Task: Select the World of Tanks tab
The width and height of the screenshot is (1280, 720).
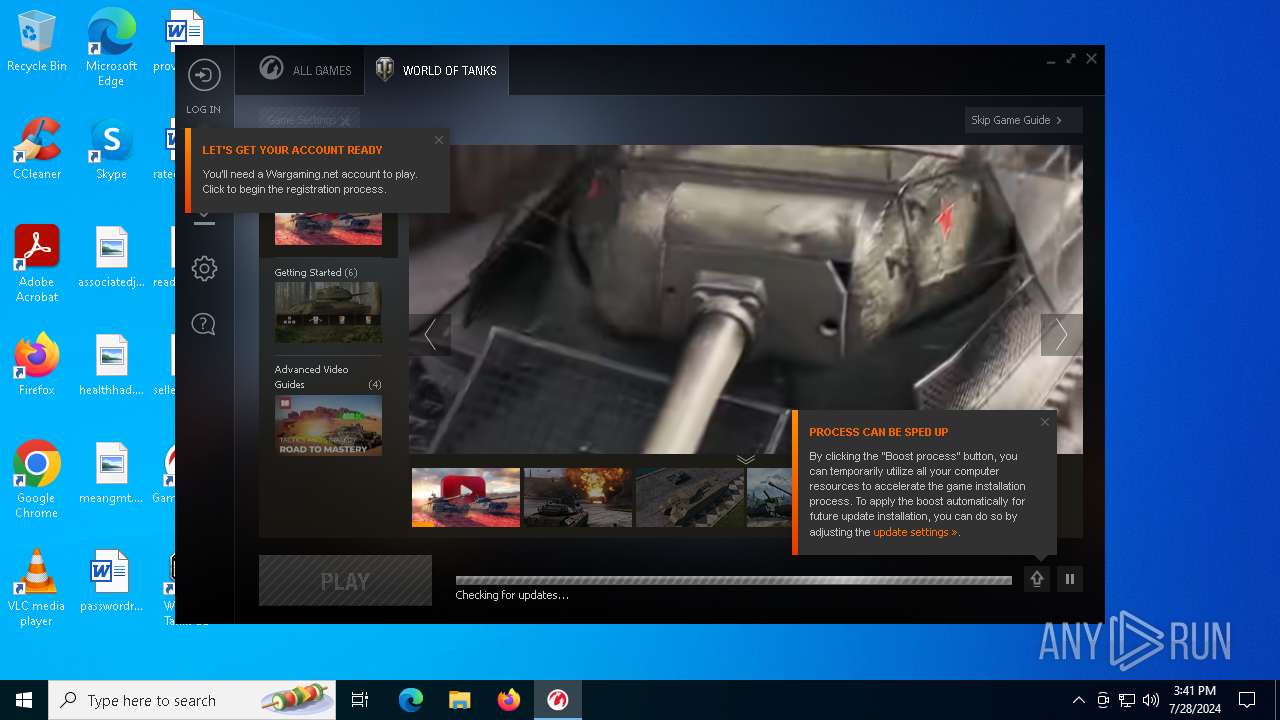Action: (x=436, y=70)
